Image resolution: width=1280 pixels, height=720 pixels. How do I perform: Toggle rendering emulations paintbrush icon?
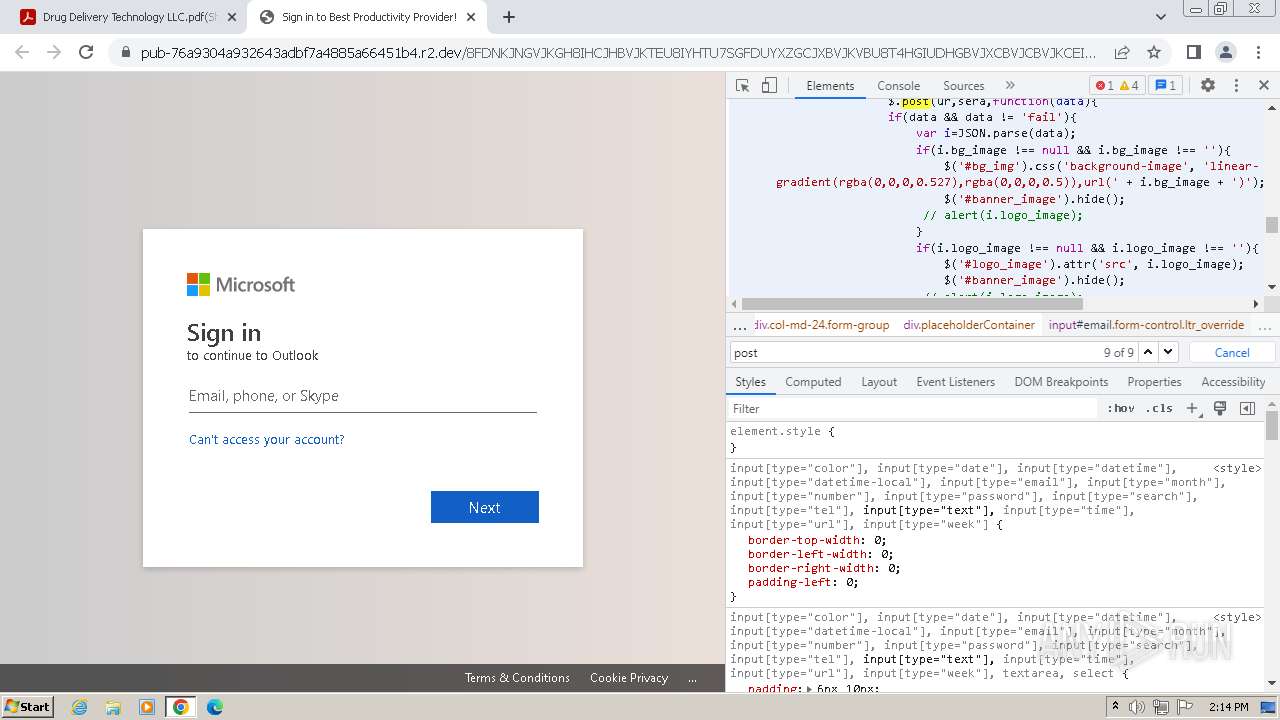click(x=1220, y=408)
